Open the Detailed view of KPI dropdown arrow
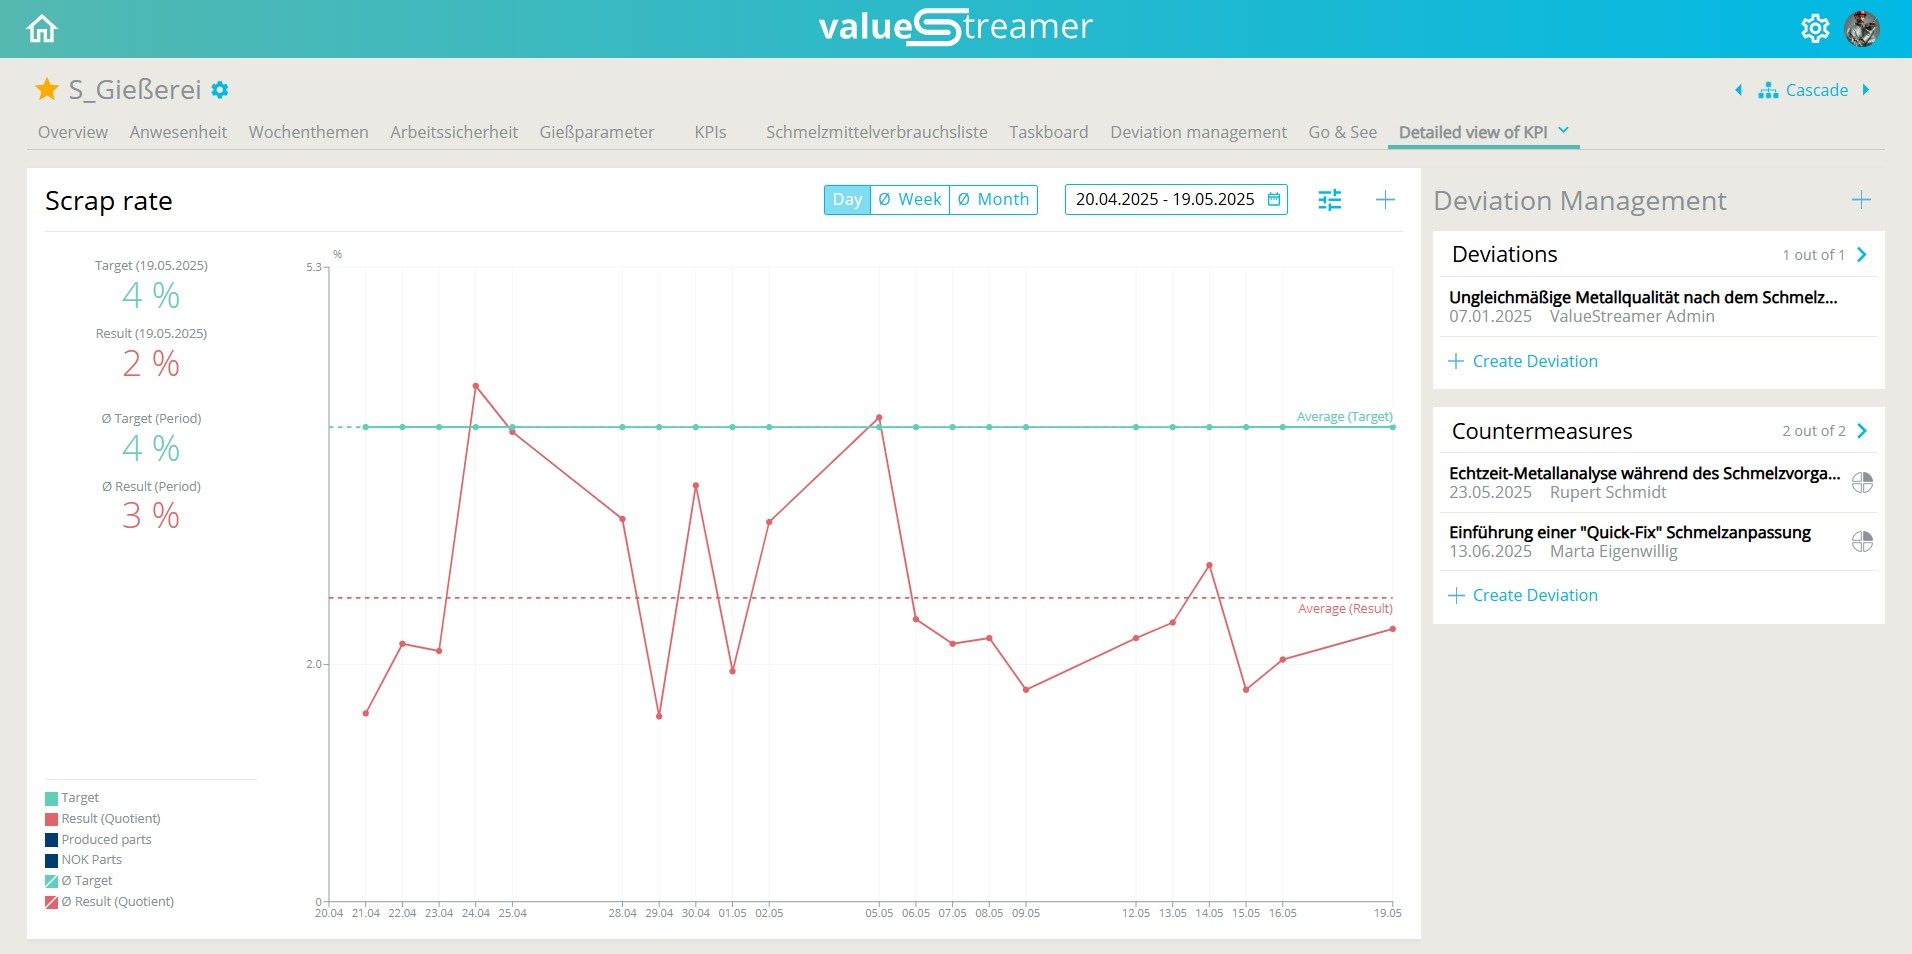The width and height of the screenshot is (1912, 954). click(1562, 131)
